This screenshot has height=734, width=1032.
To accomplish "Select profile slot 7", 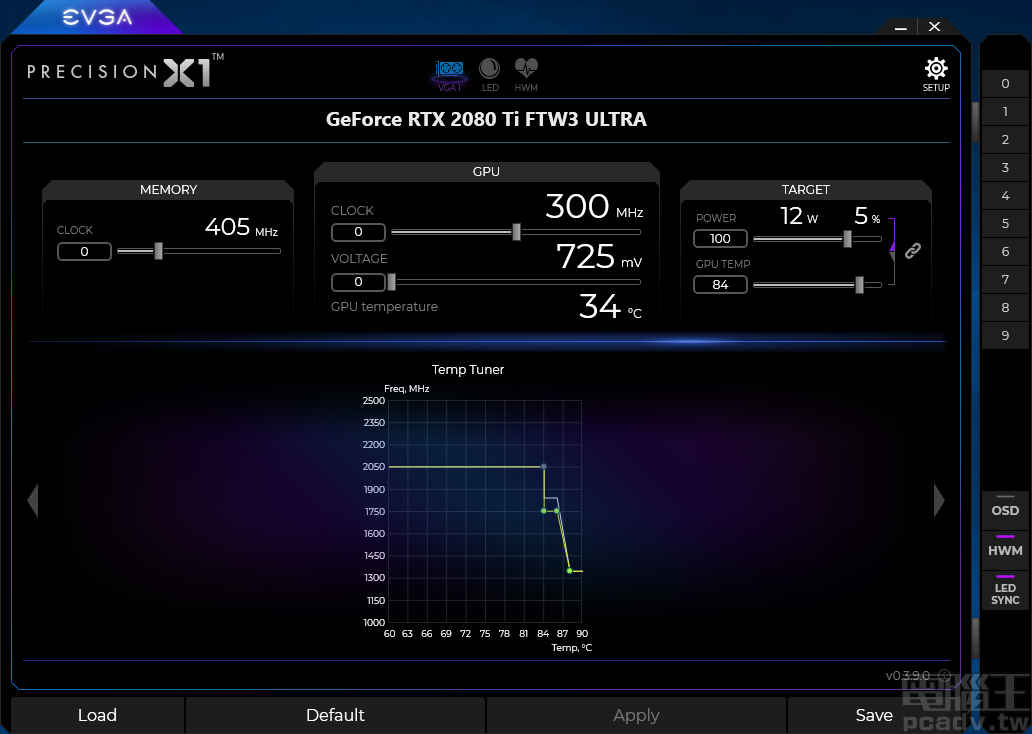I will [x=1005, y=279].
